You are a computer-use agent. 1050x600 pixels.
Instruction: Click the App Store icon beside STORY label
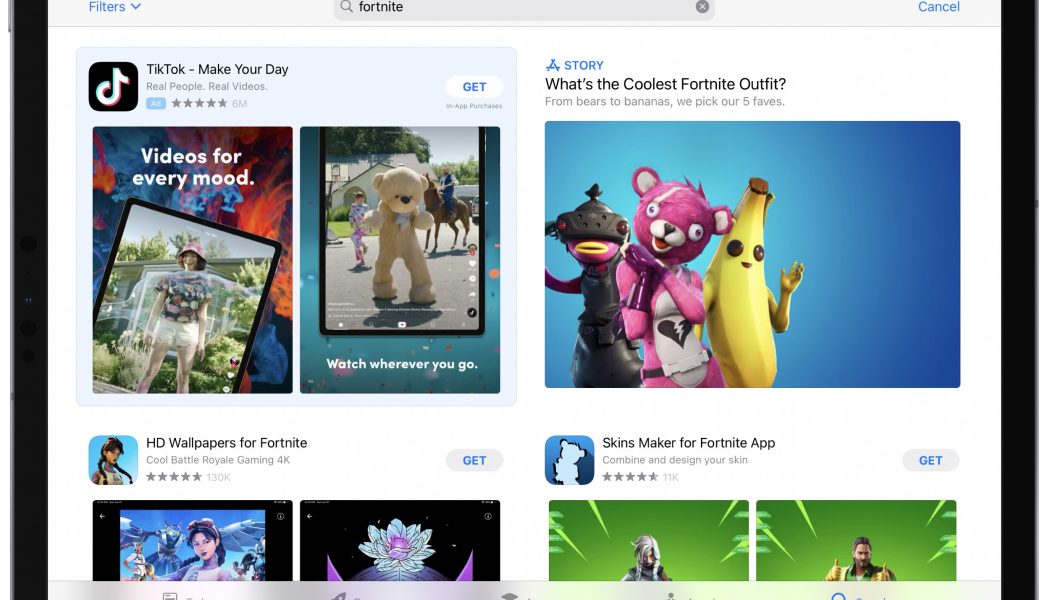coord(552,66)
